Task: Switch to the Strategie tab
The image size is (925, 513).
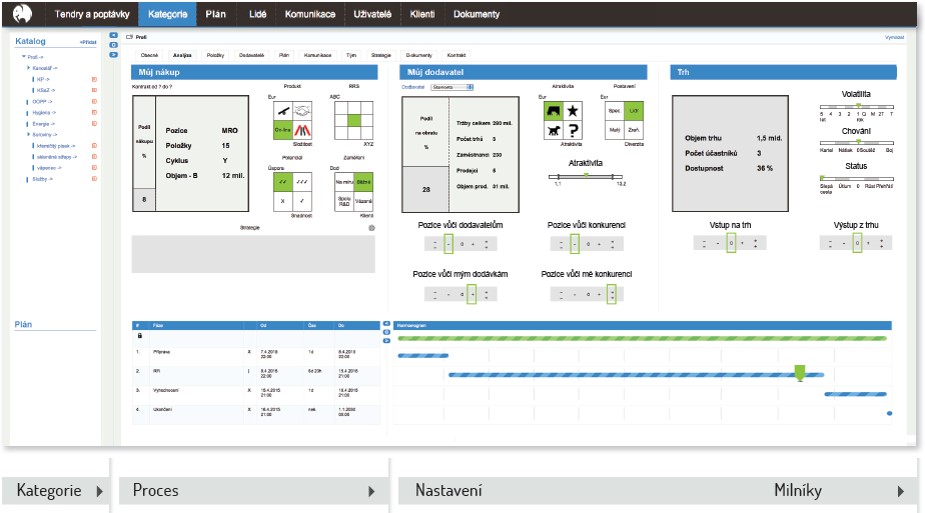Action: 381,55
